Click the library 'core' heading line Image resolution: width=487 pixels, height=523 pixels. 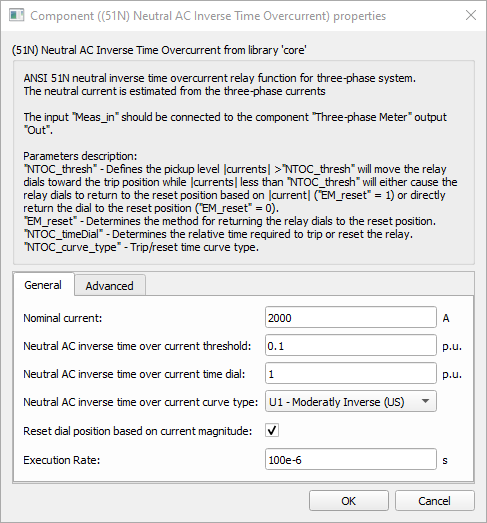click(159, 50)
